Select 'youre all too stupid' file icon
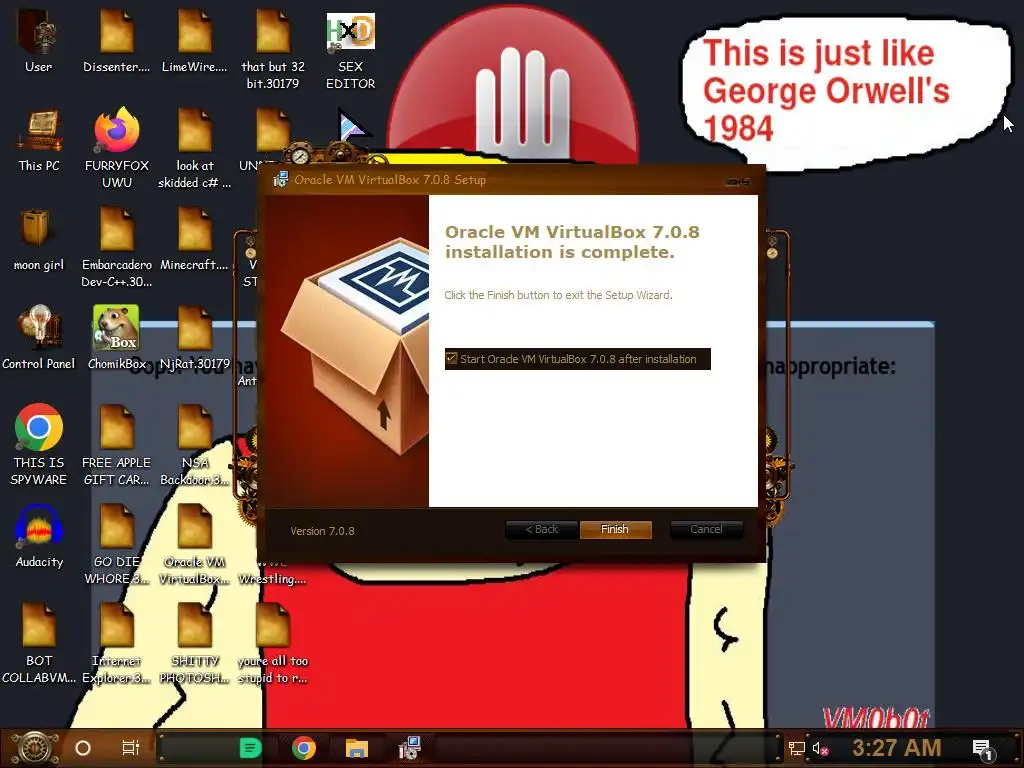The height and width of the screenshot is (768, 1024). click(273, 643)
